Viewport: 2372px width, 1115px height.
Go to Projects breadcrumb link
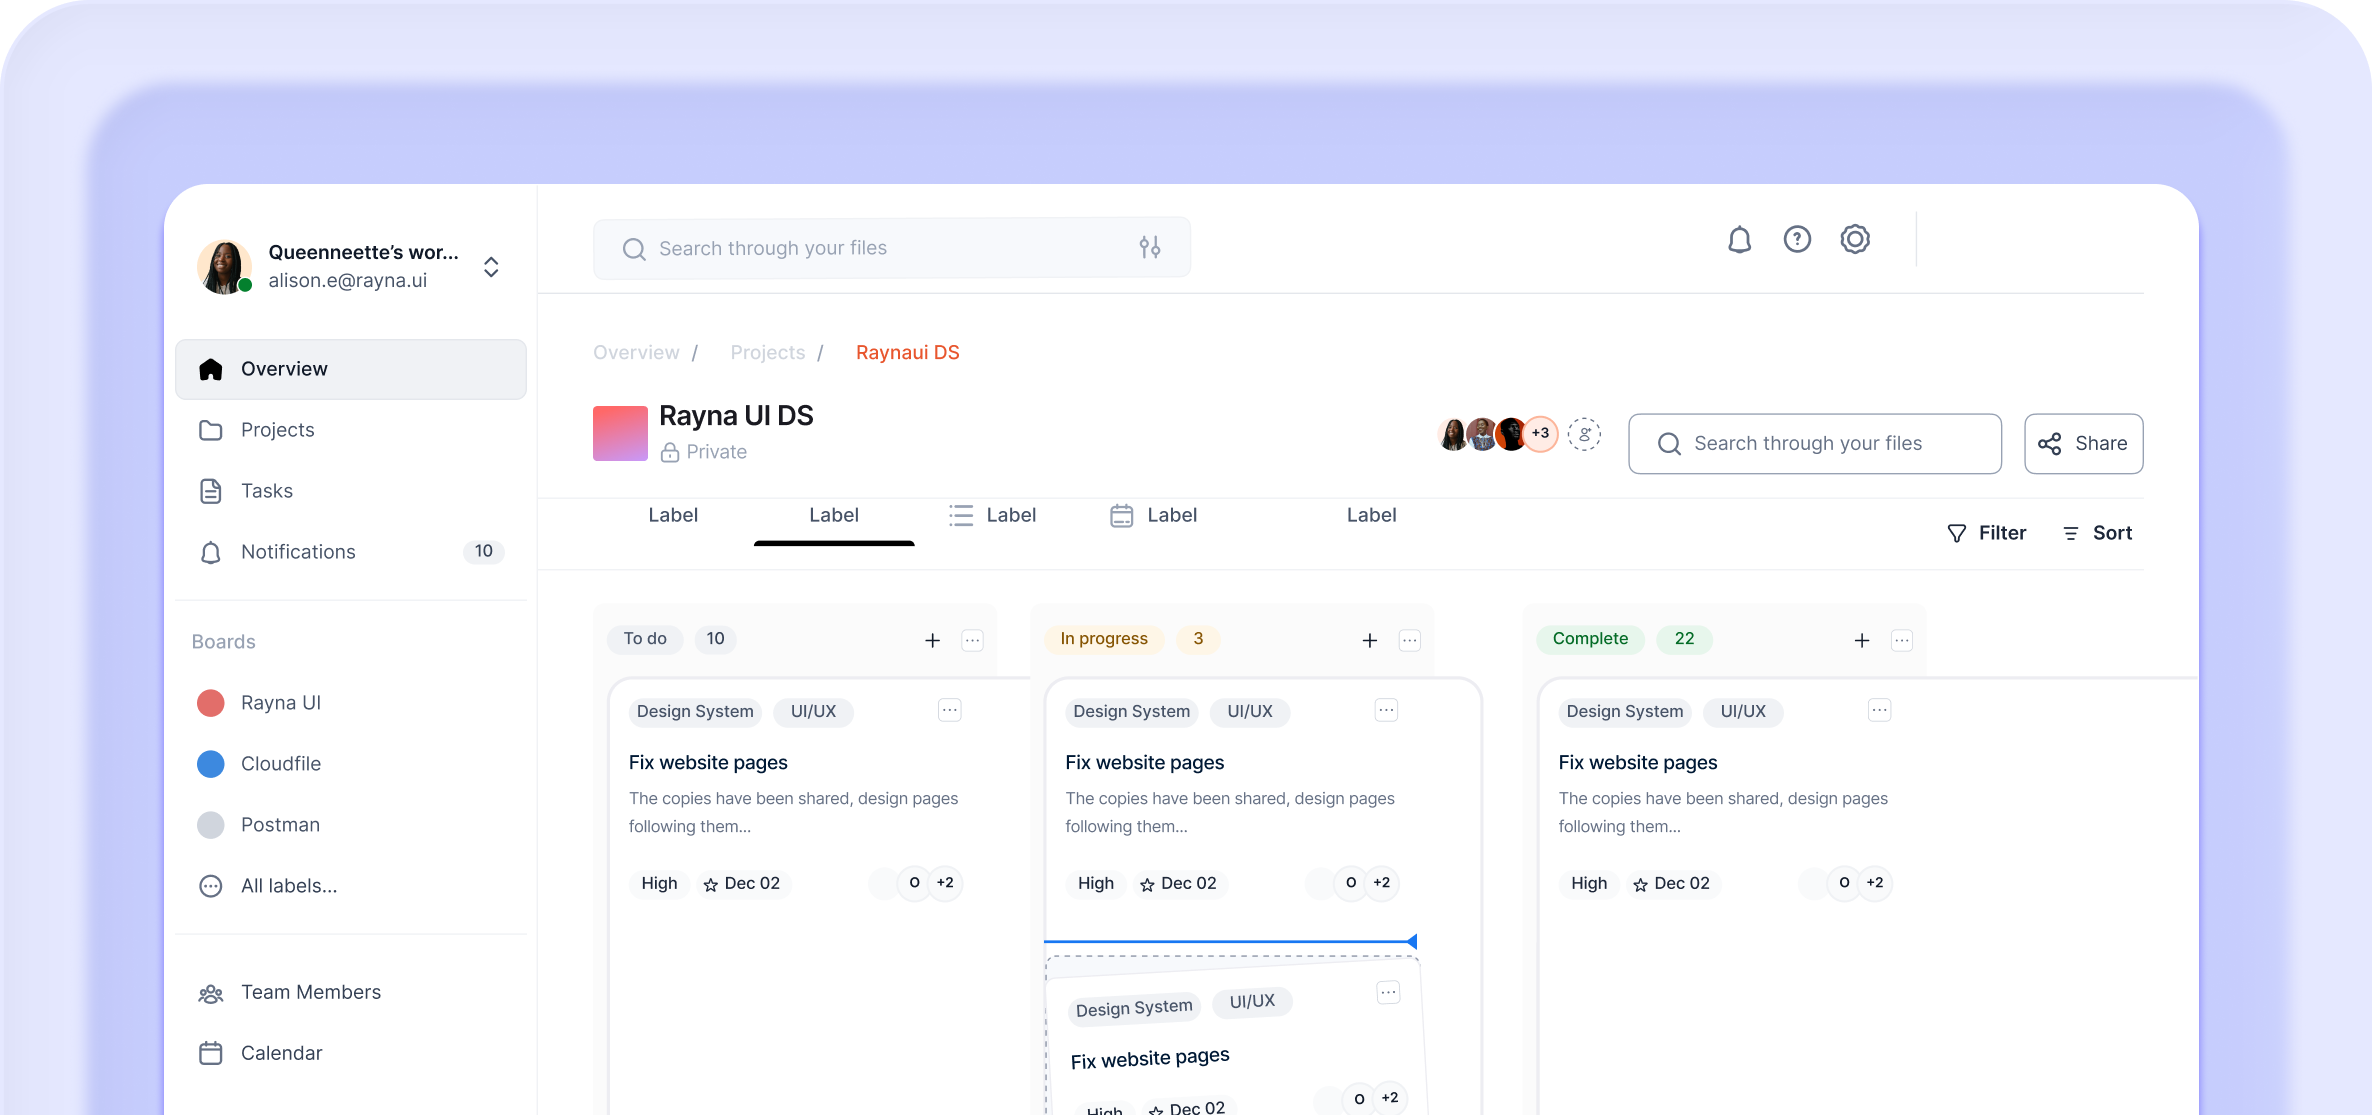click(x=767, y=352)
